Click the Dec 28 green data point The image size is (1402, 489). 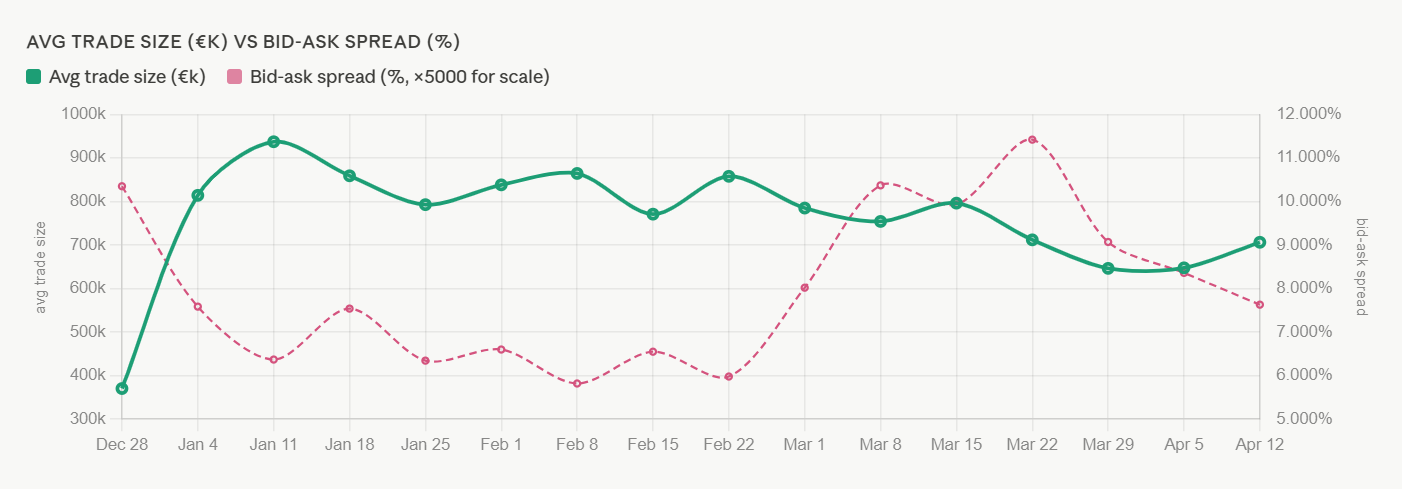122,388
